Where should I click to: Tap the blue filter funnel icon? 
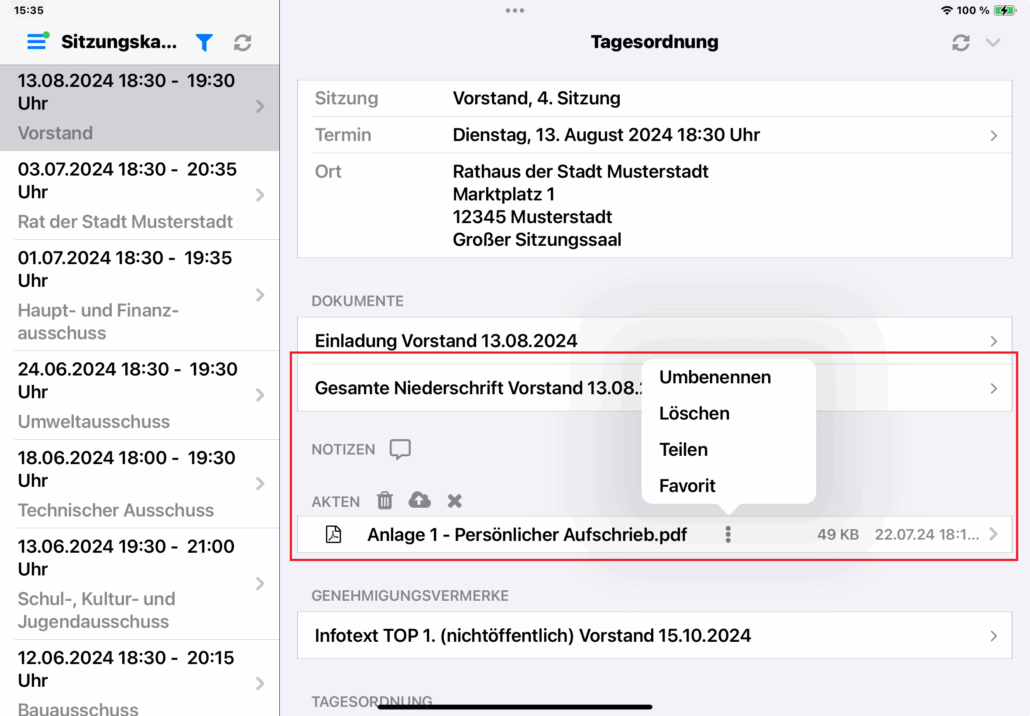coord(204,42)
